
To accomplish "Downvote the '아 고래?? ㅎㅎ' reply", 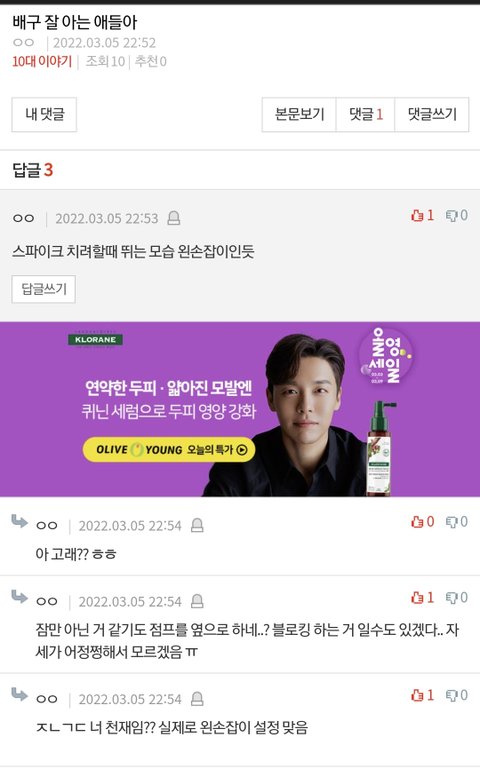I will click(x=456, y=522).
